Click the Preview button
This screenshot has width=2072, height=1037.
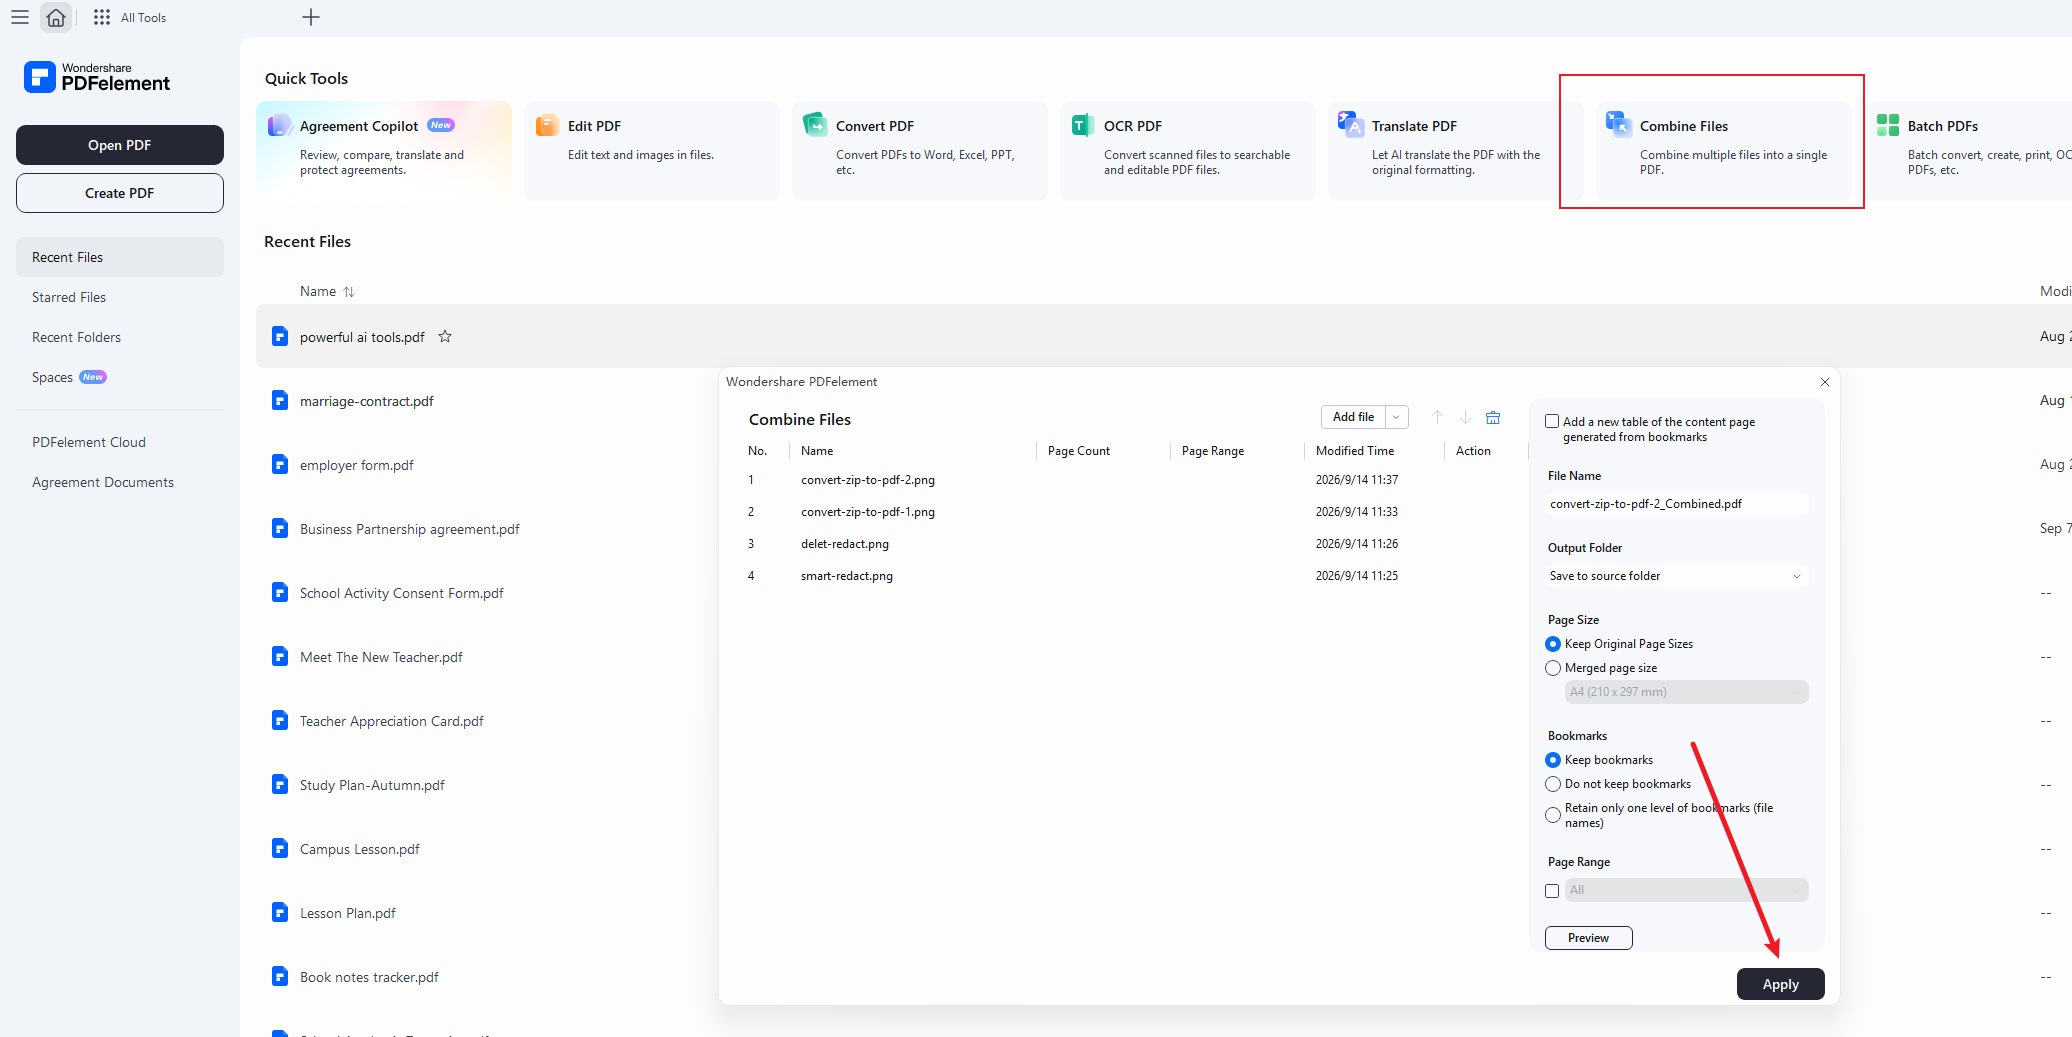click(1588, 938)
